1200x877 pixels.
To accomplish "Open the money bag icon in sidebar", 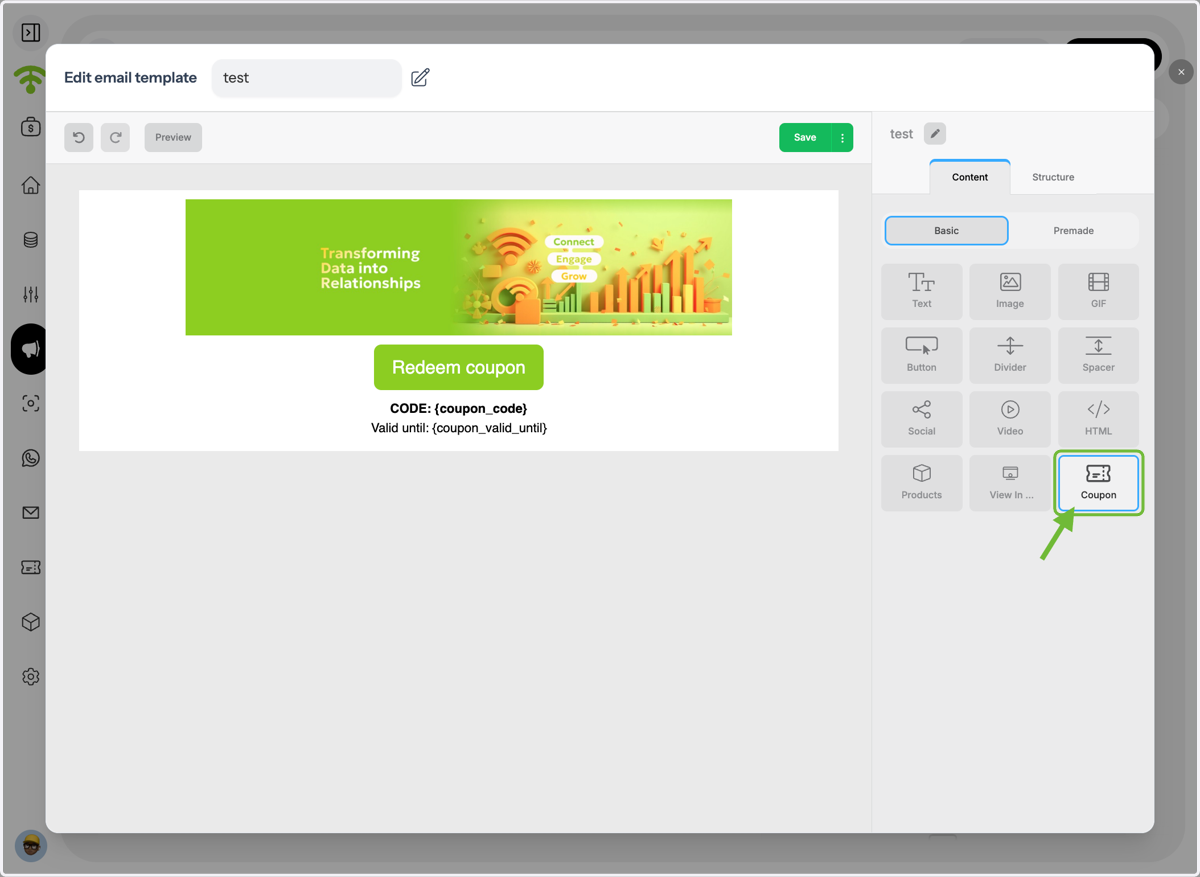I will pos(31,127).
